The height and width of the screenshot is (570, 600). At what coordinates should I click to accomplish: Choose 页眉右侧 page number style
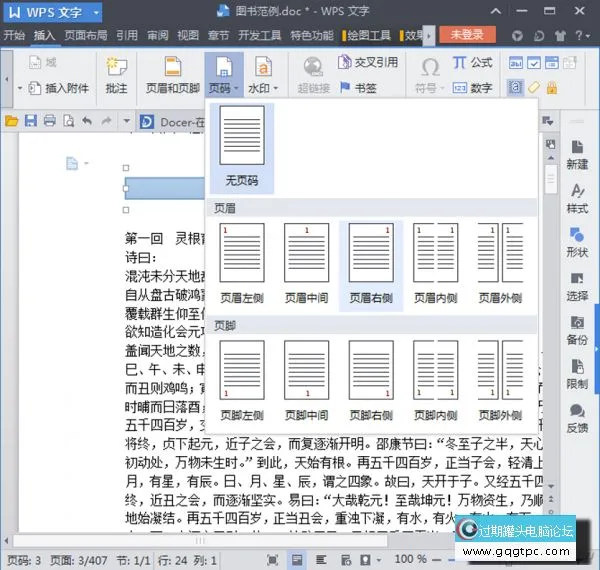(371, 265)
